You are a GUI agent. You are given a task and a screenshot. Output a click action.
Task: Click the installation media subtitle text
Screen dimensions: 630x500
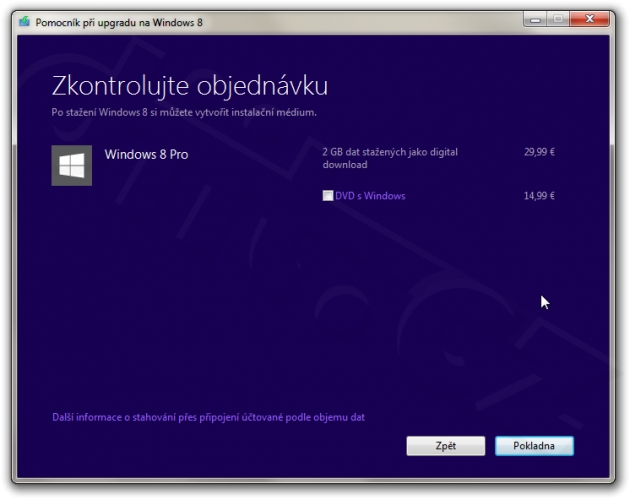[x=184, y=112]
